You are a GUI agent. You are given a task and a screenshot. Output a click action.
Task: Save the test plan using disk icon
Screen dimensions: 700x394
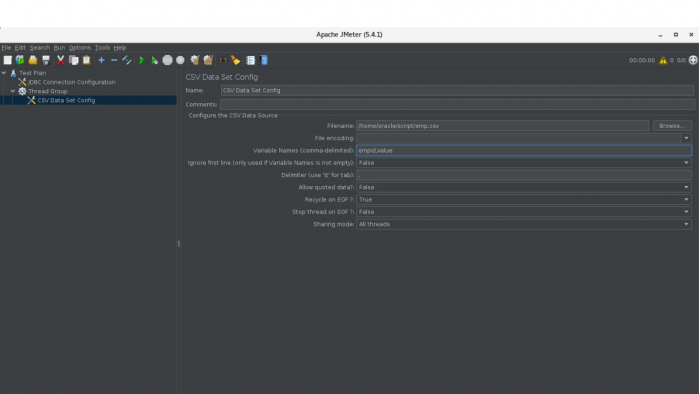pos(46,60)
